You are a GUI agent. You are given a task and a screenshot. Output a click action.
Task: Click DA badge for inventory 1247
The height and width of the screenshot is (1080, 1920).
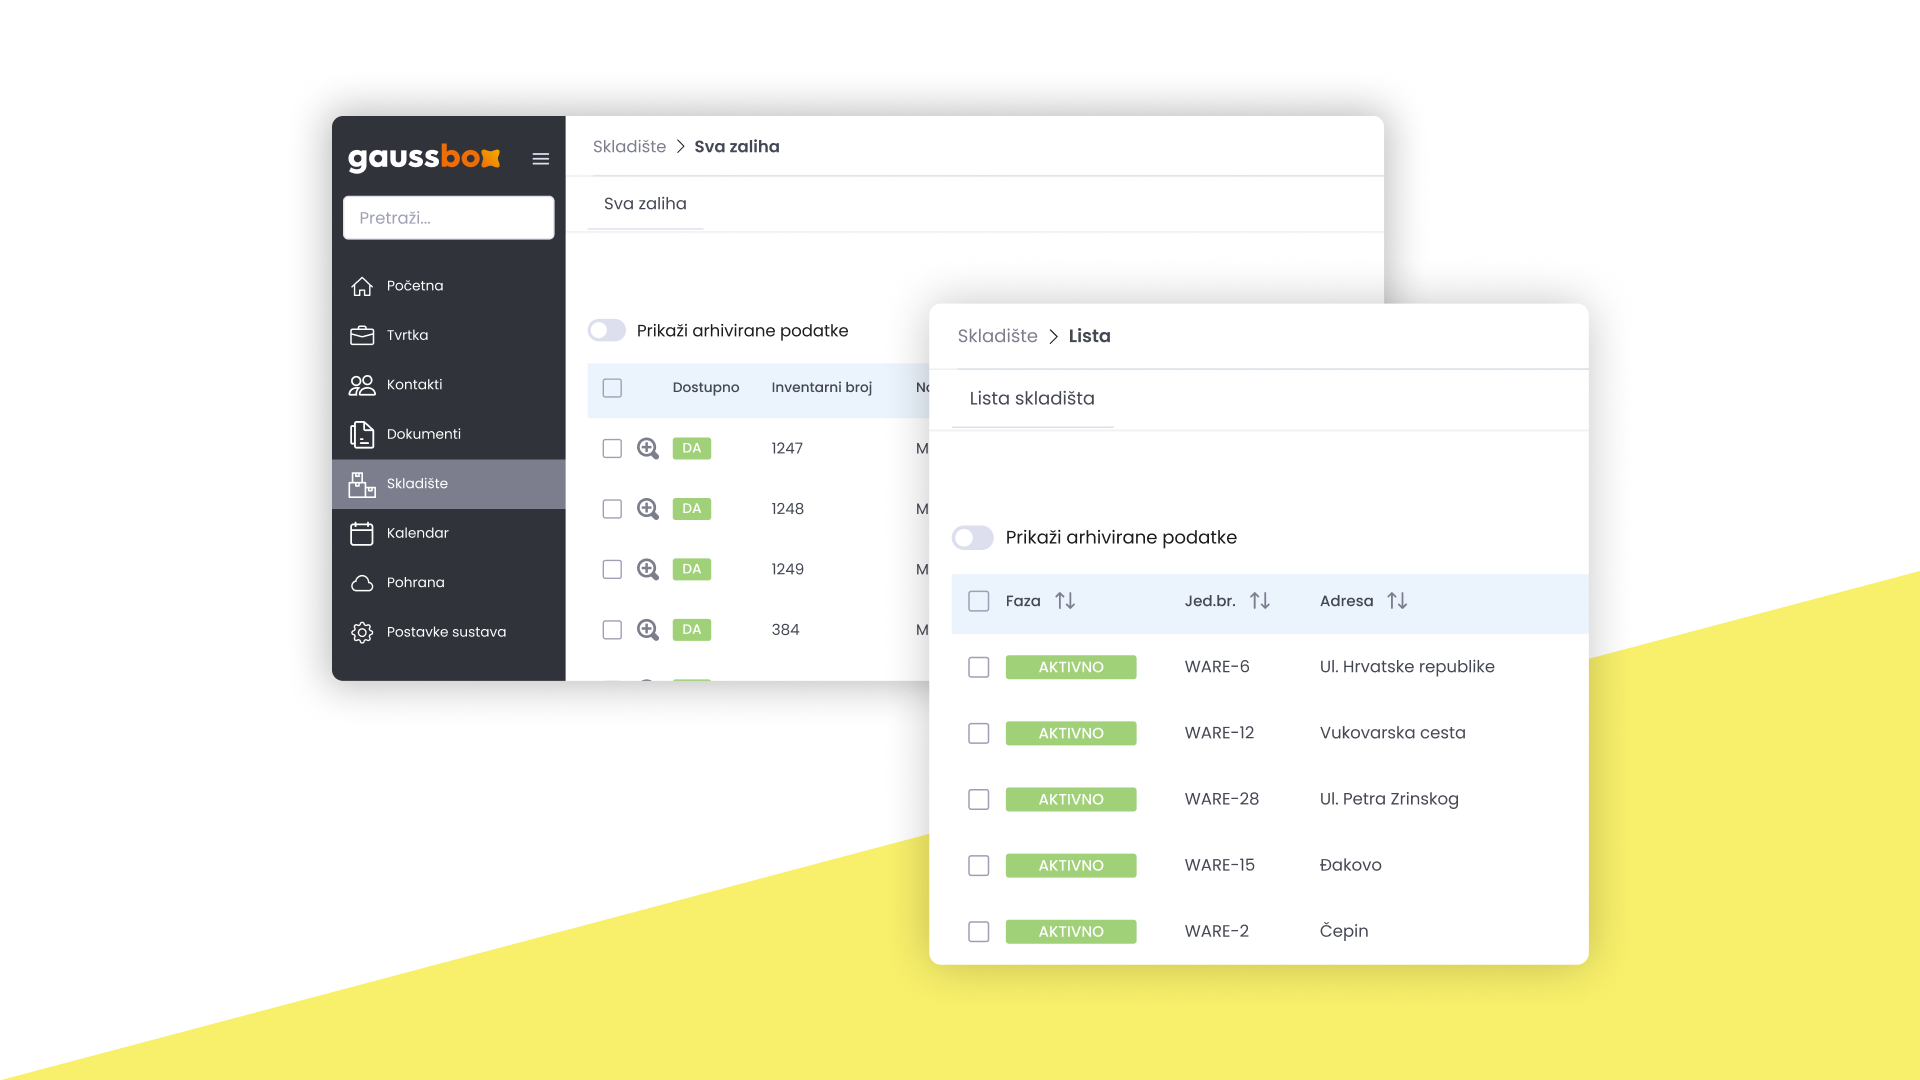pos(692,449)
